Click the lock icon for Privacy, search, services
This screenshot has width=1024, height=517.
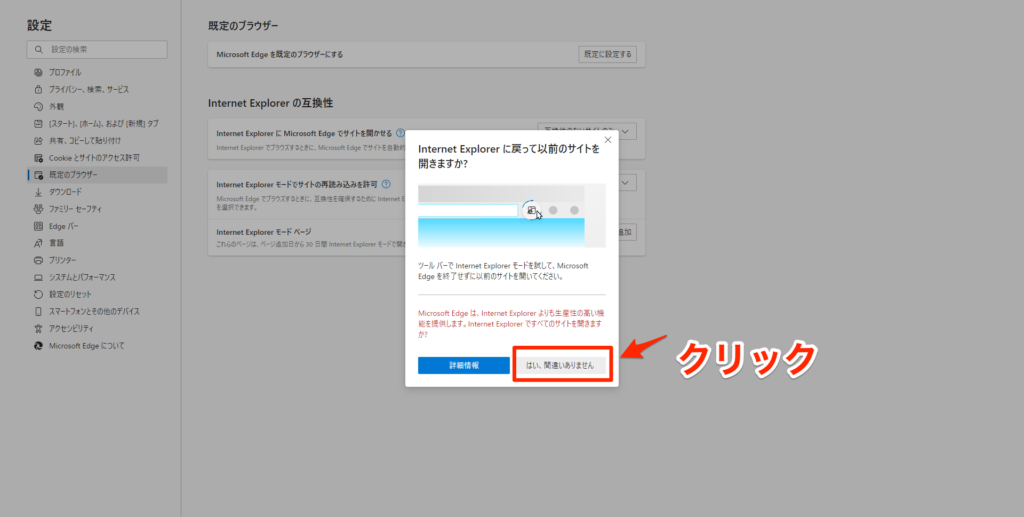tap(38, 89)
